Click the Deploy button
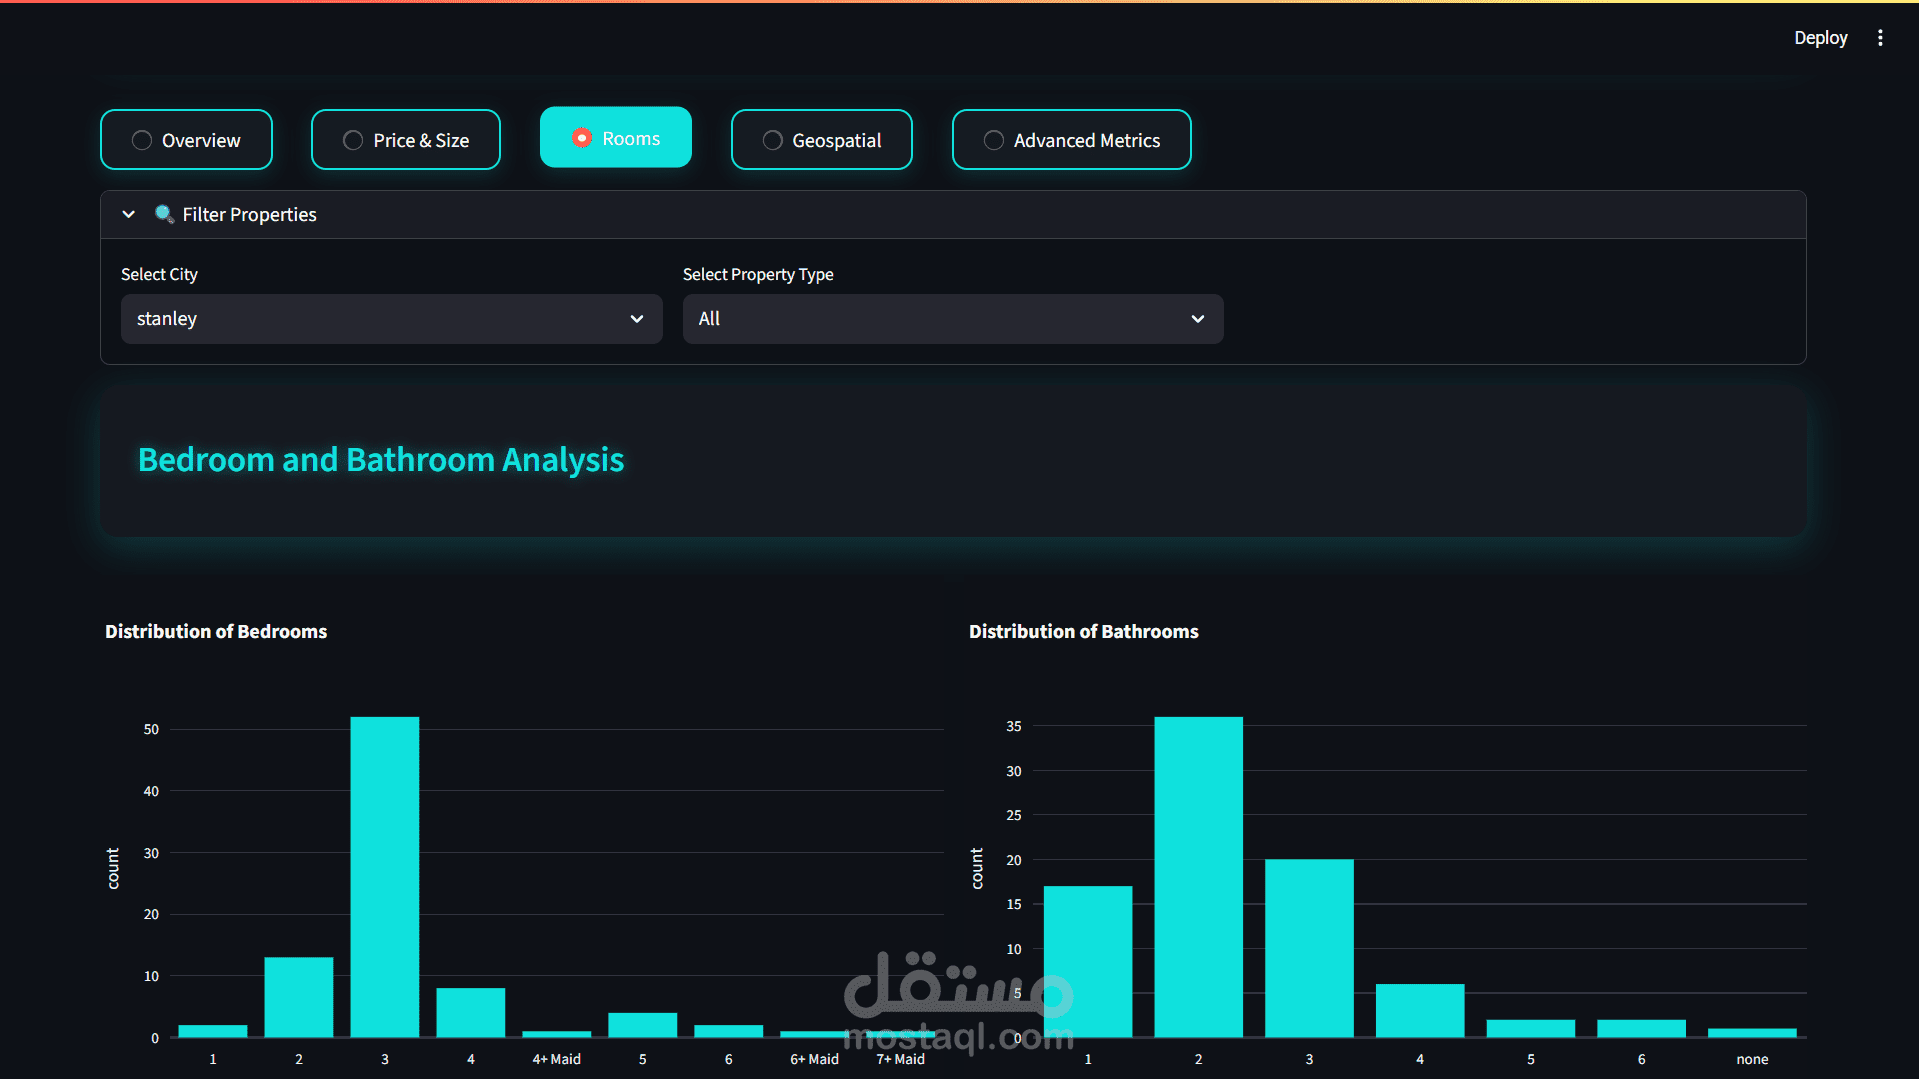This screenshot has width=1919, height=1079. point(1820,38)
